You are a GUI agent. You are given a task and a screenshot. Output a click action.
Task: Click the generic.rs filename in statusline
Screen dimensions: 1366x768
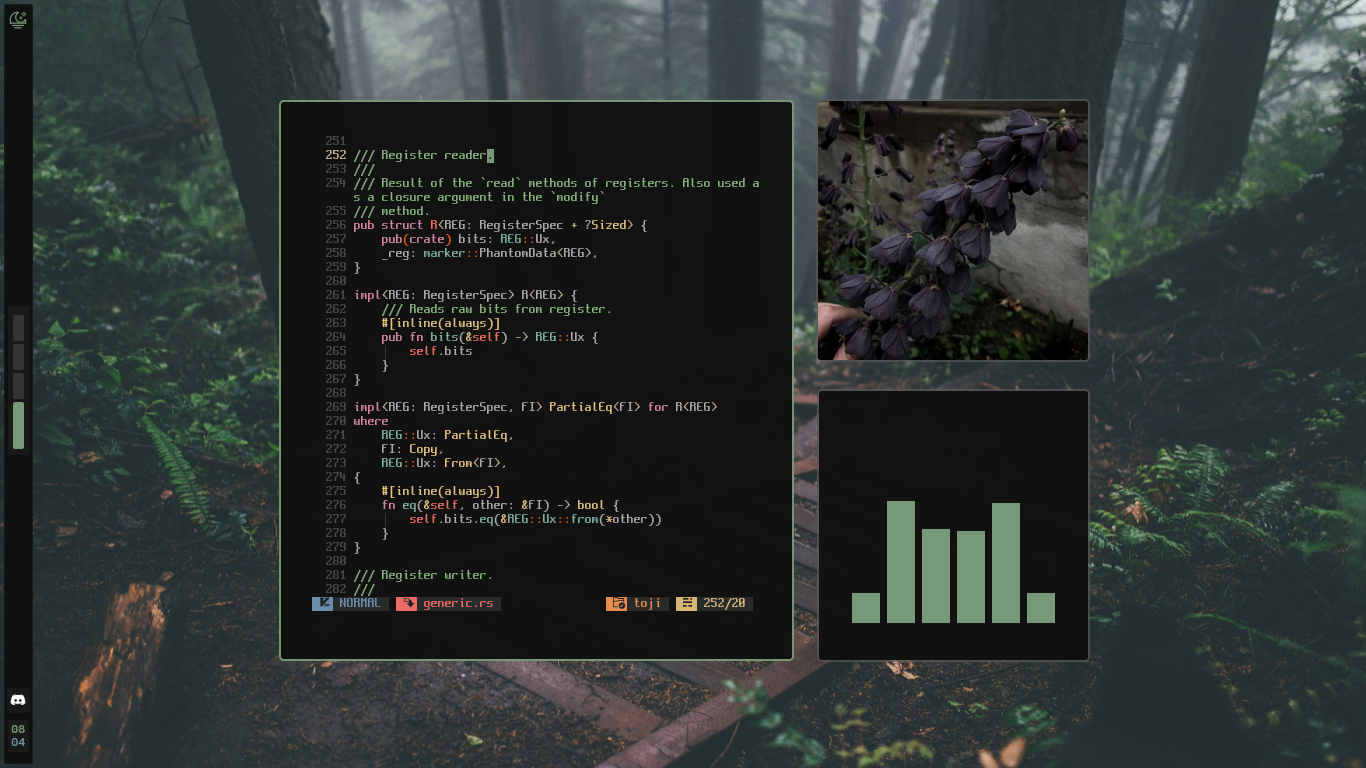(x=458, y=604)
